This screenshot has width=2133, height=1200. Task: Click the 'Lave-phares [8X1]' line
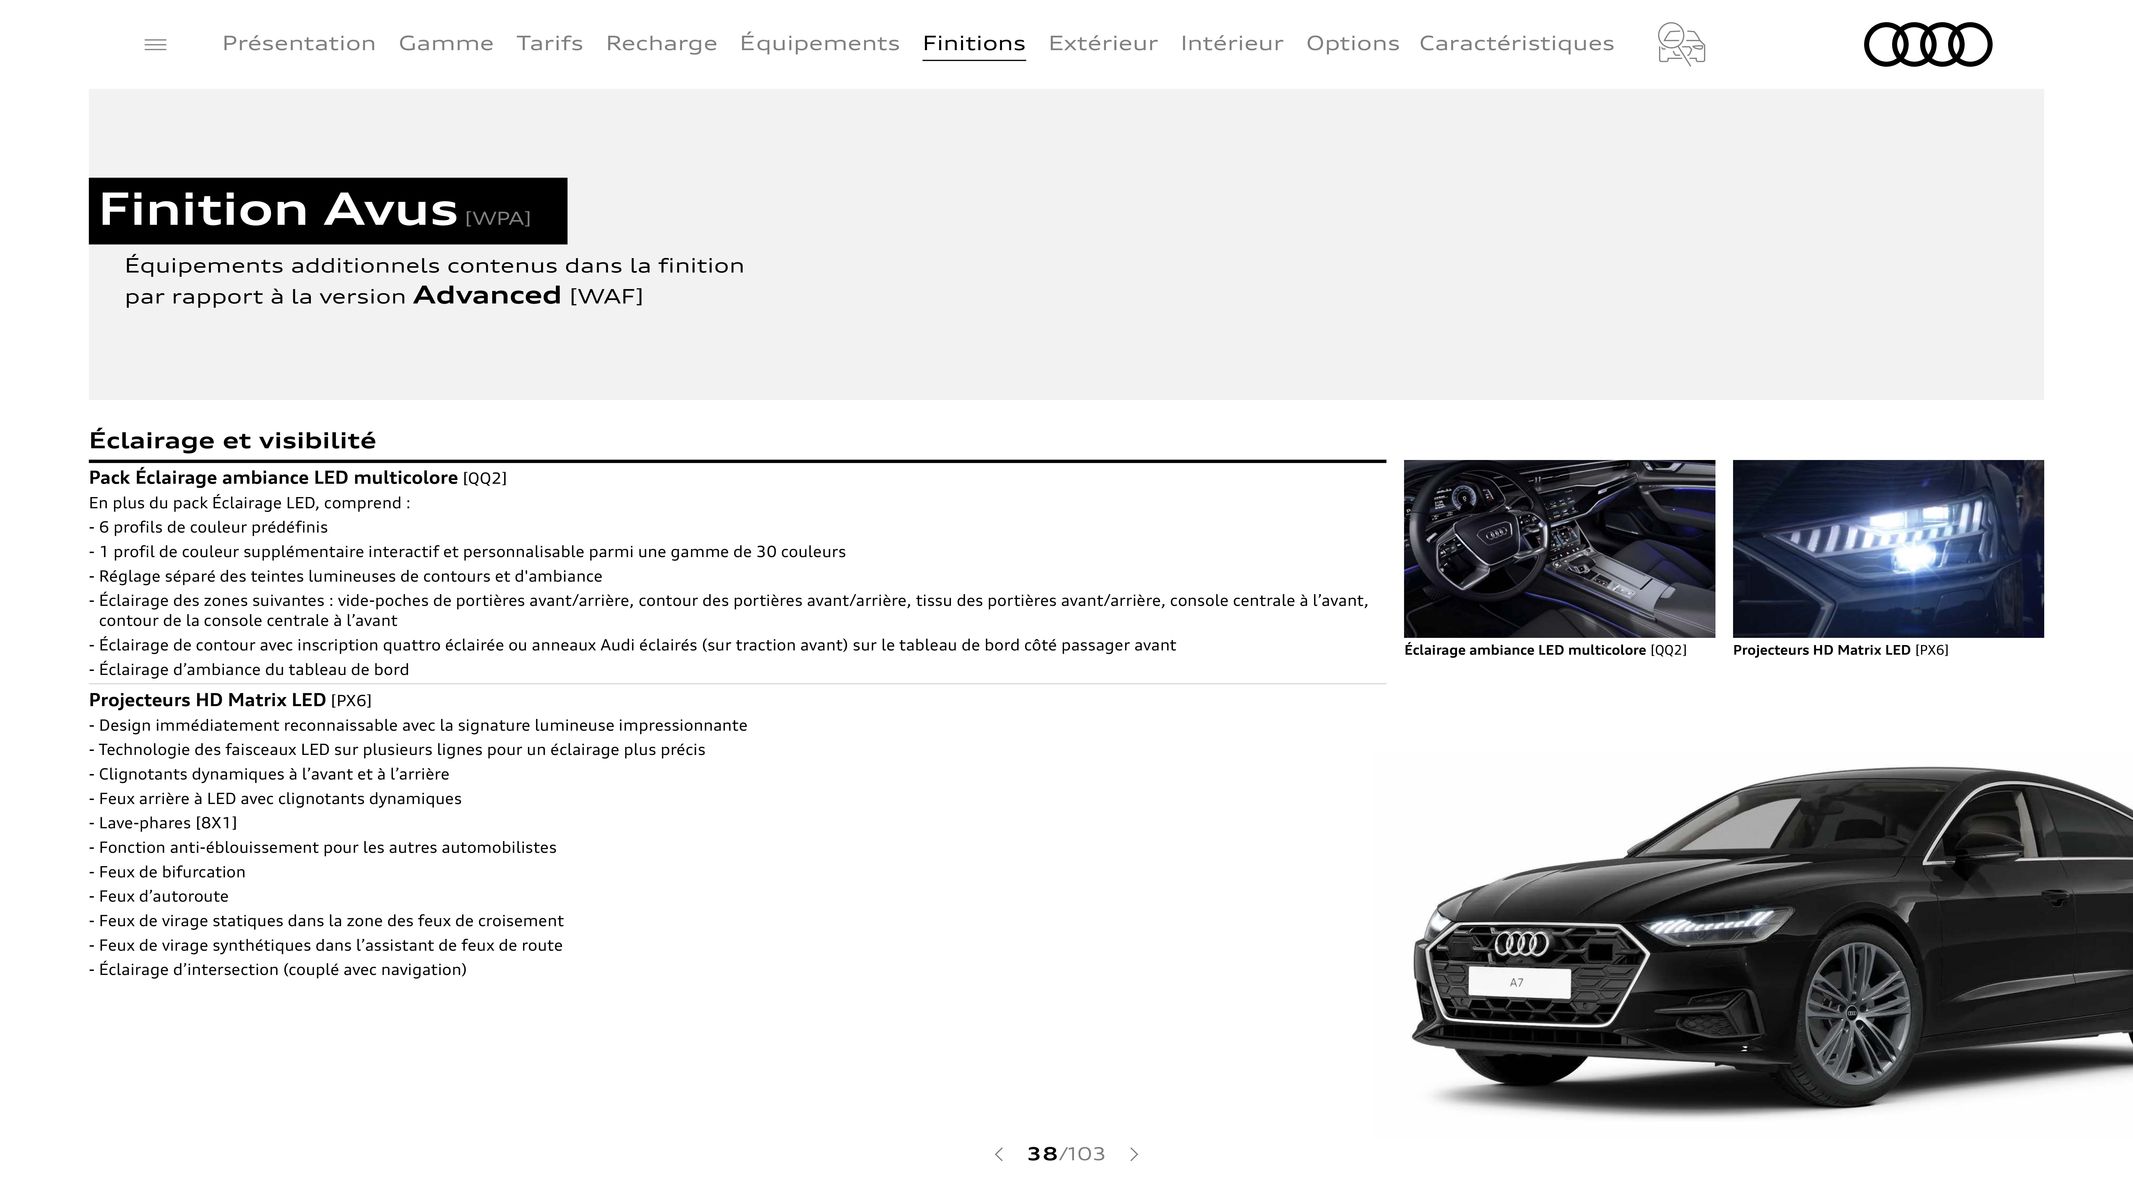[x=163, y=823]
